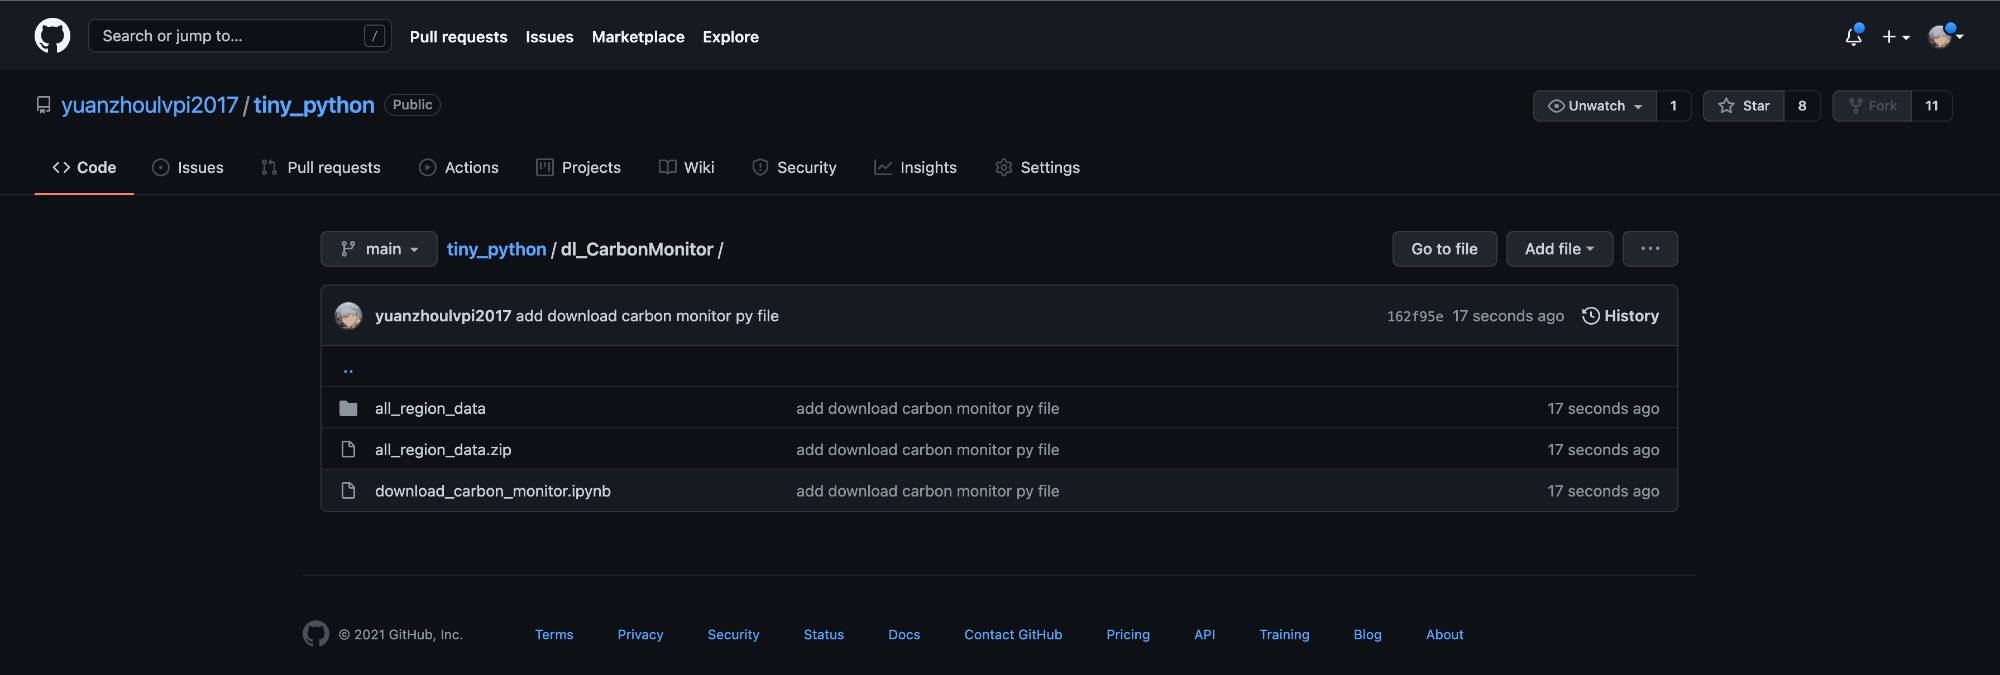Screen dimensions: 2000x675
Task: Open Explore in top navigation
Action: click(x=730, y=37)
